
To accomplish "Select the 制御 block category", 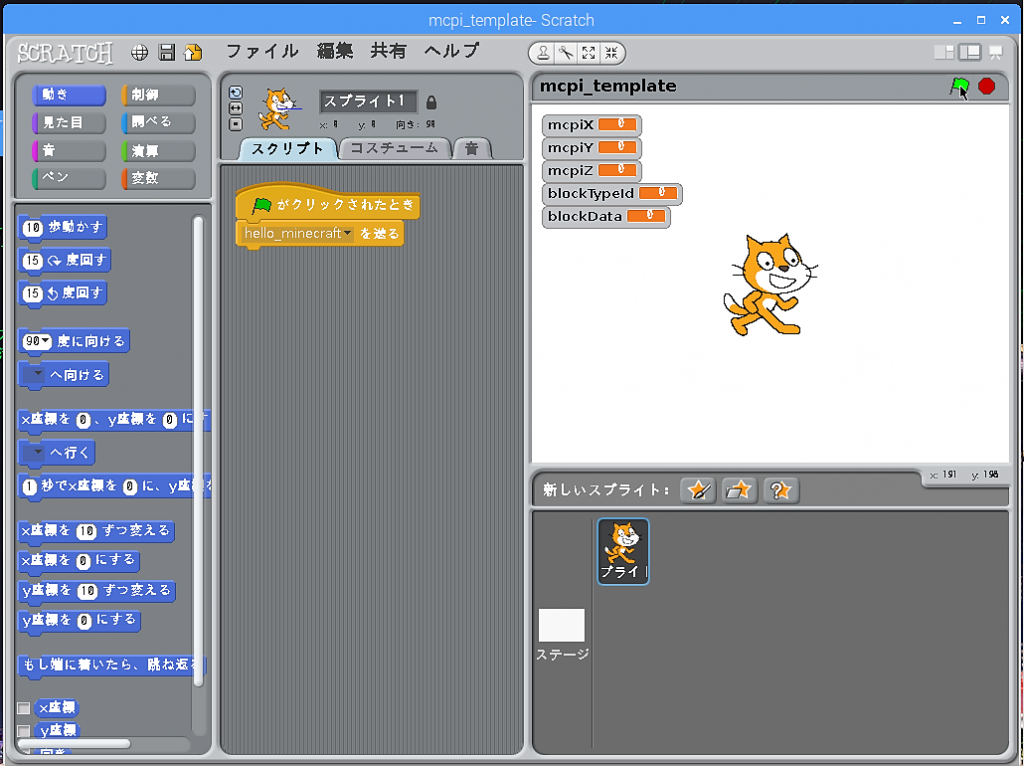I will pos(158,95).
